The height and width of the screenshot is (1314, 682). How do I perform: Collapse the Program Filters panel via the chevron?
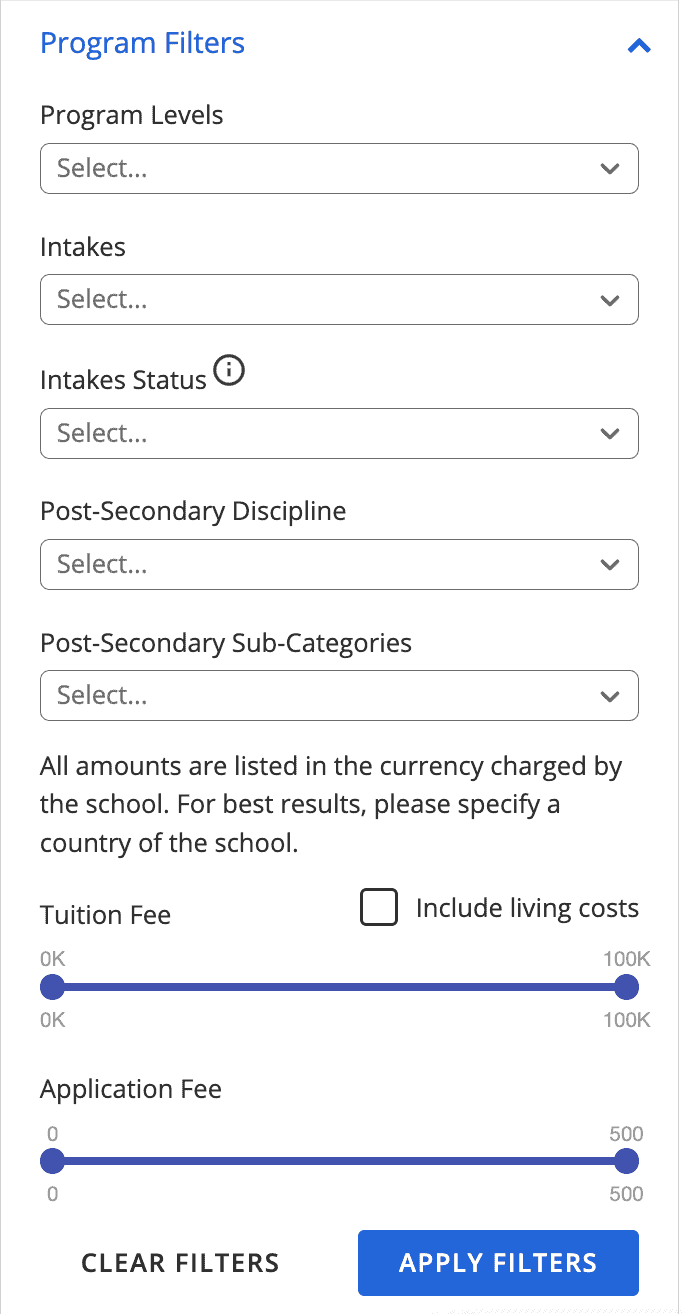(x=638, y=45)
